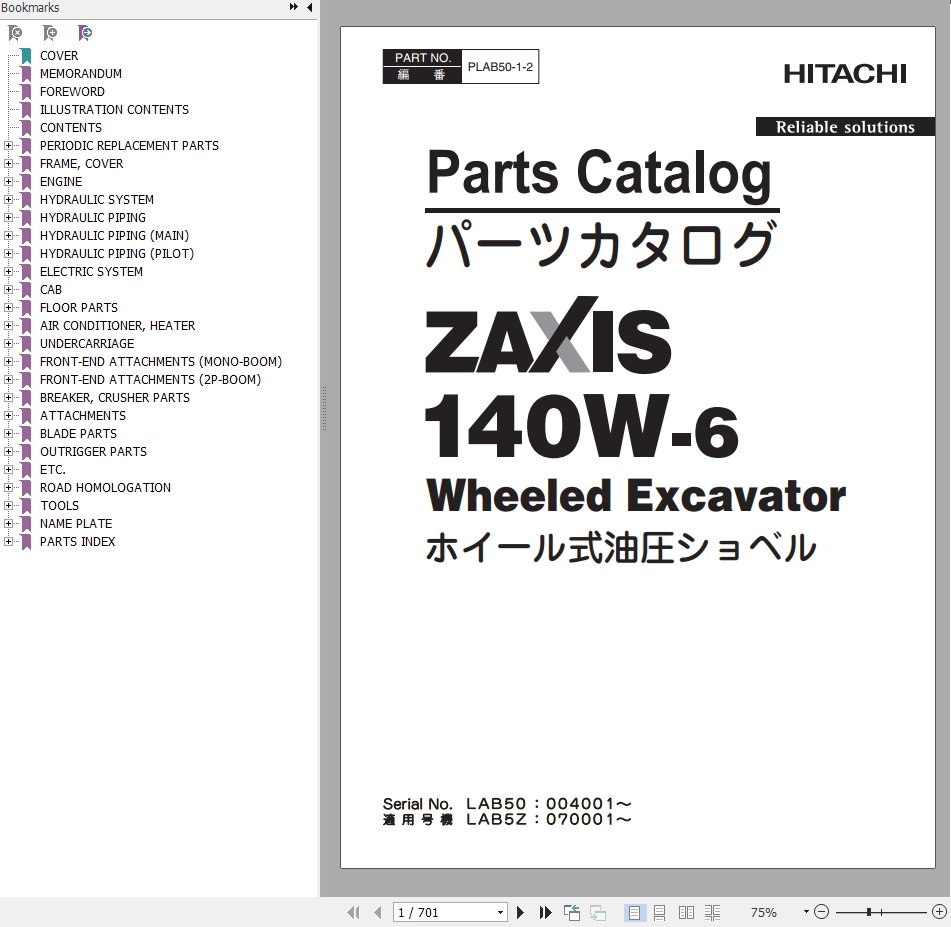The height and width of the screenshot is (927, 951).
Task: Click the next view icon
Action: click(x=598, y=912)
